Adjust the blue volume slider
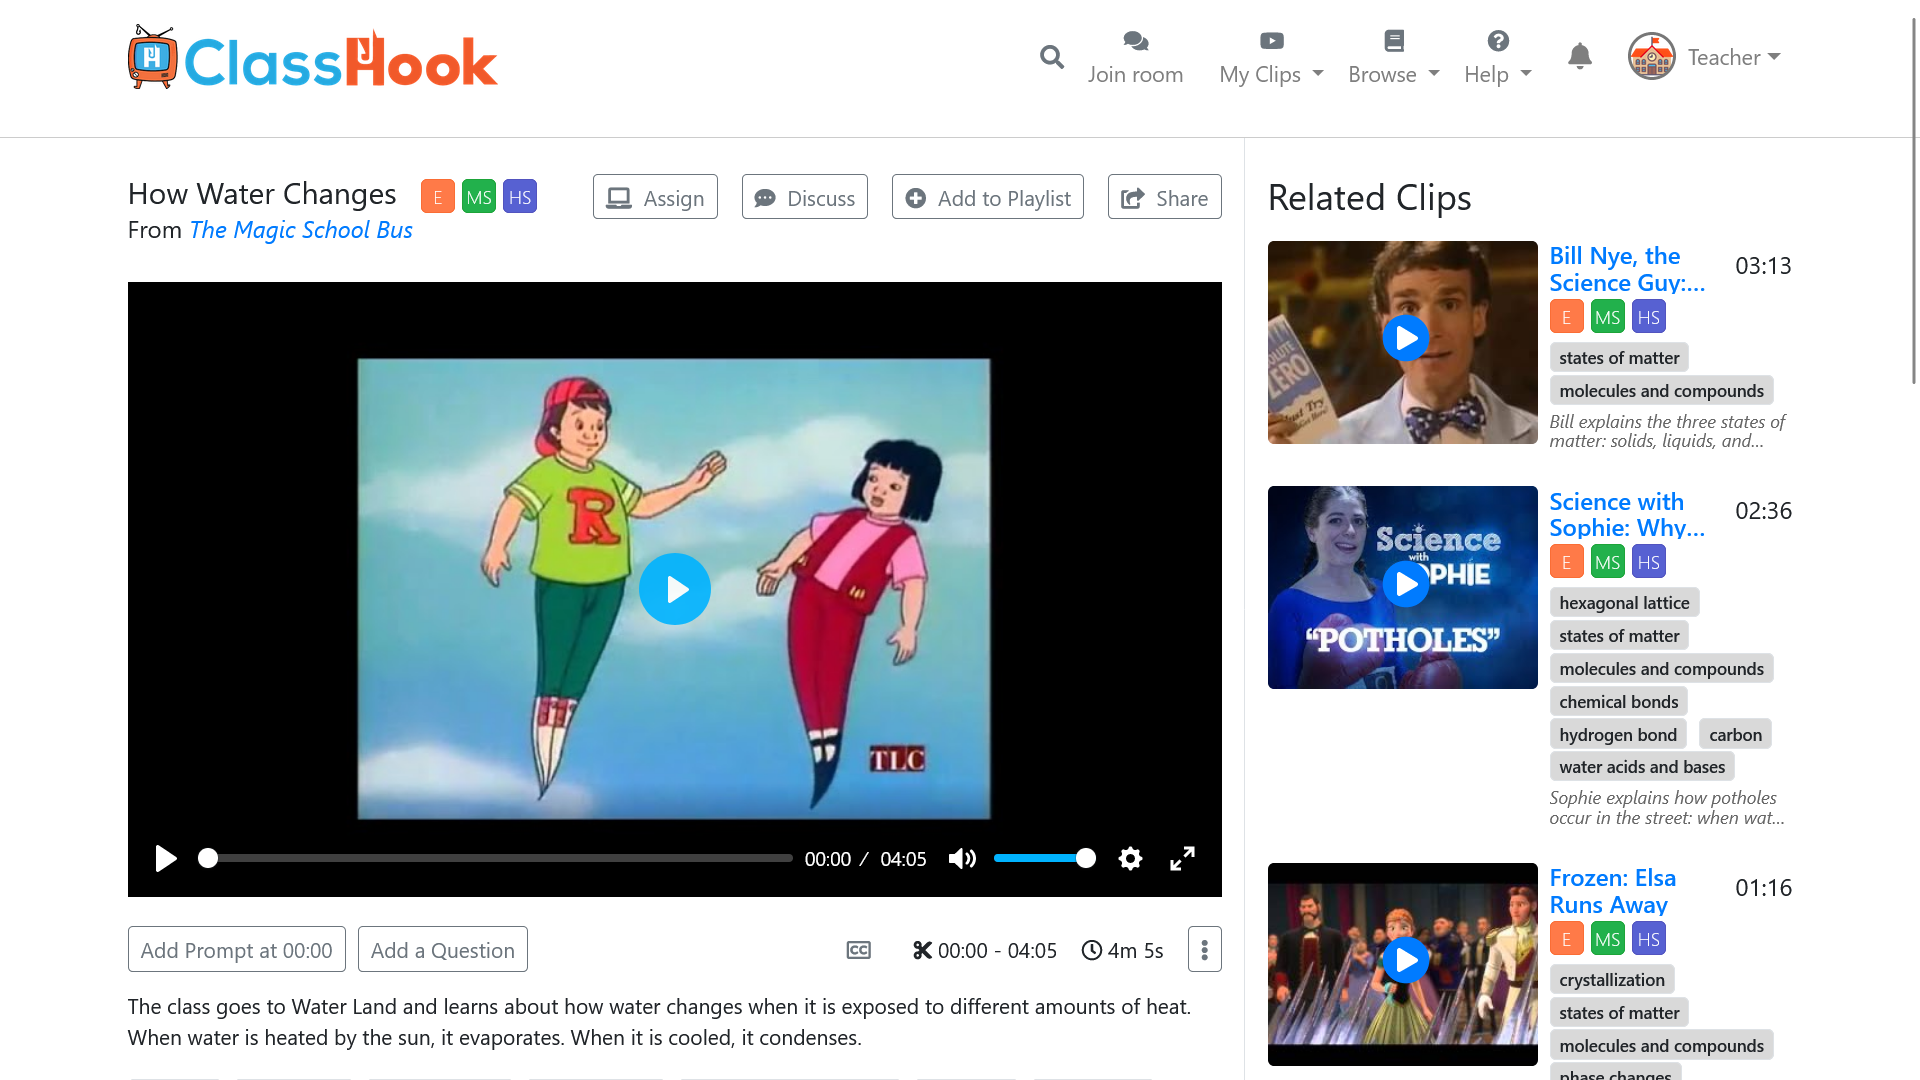This screenshot has width=1920, height=1080. pos(1045,858)
